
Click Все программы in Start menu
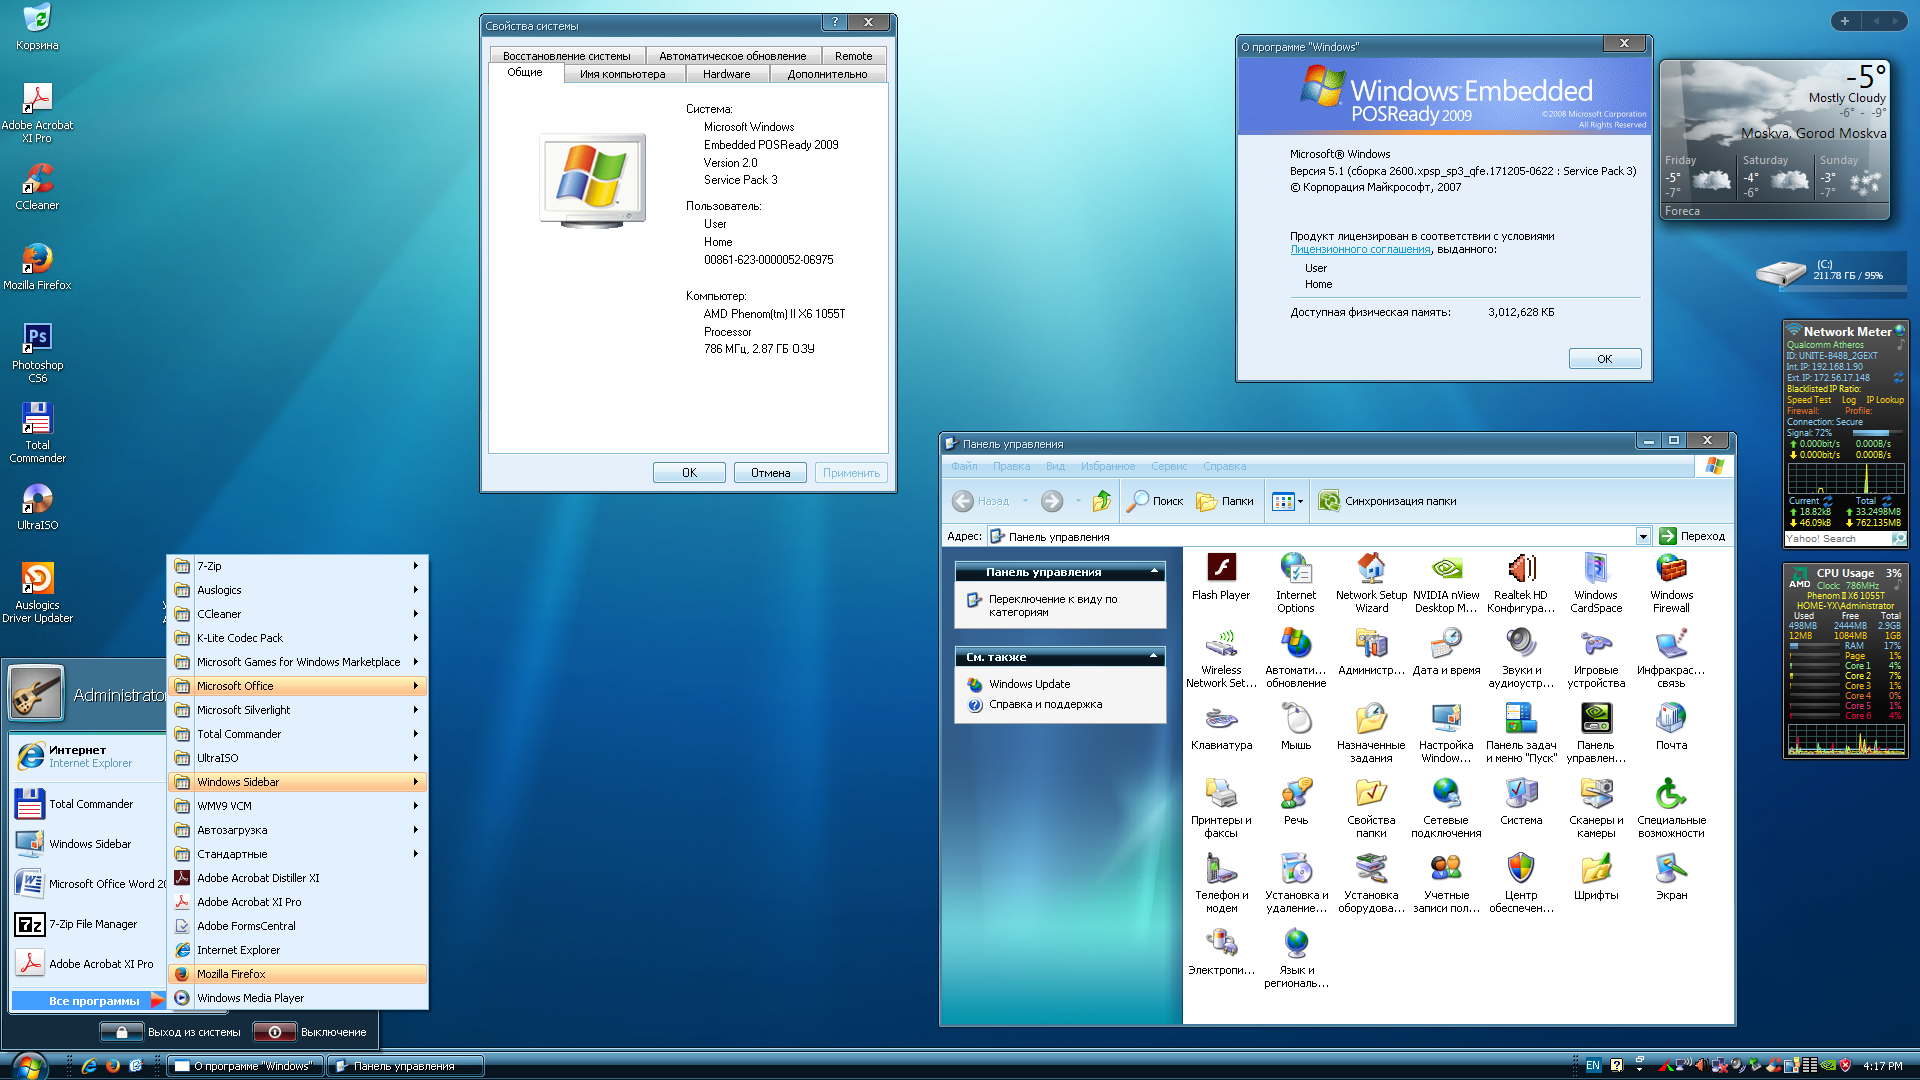[x=88, y=1000]
